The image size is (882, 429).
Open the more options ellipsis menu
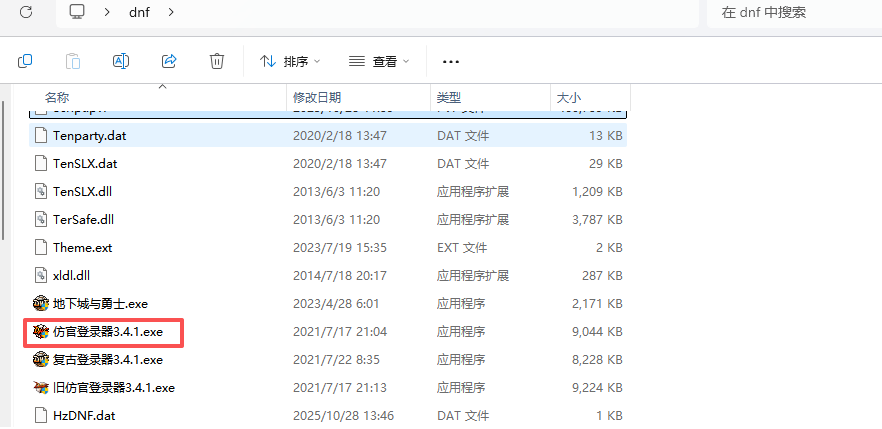pyautogui.click(x=450, y=62)
